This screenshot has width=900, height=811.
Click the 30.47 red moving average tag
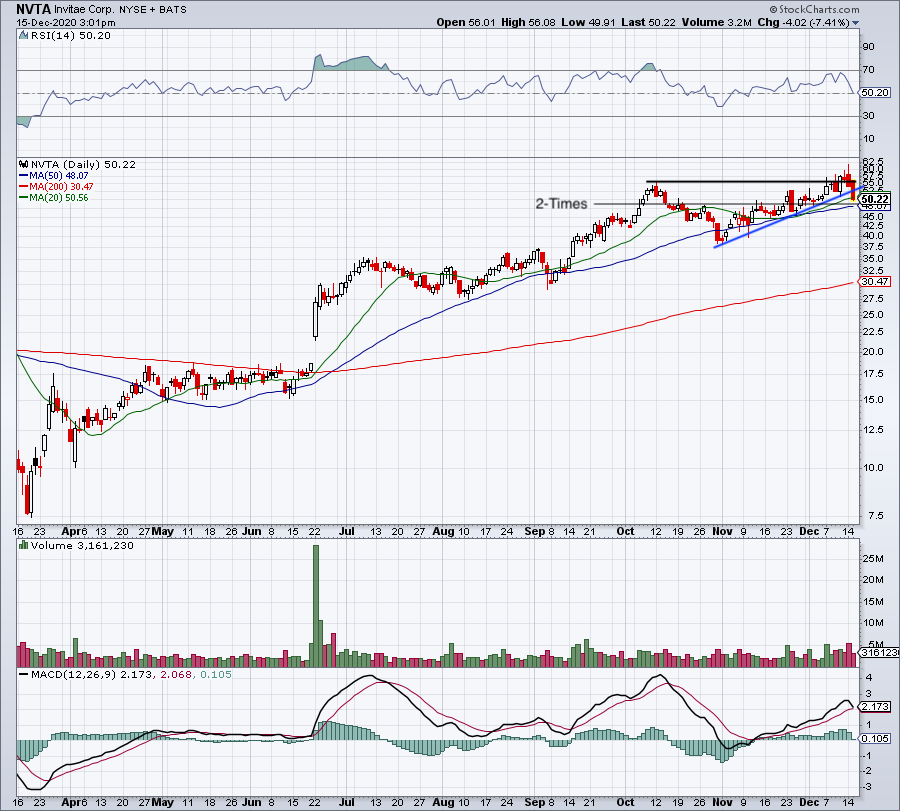pos(875,281)
